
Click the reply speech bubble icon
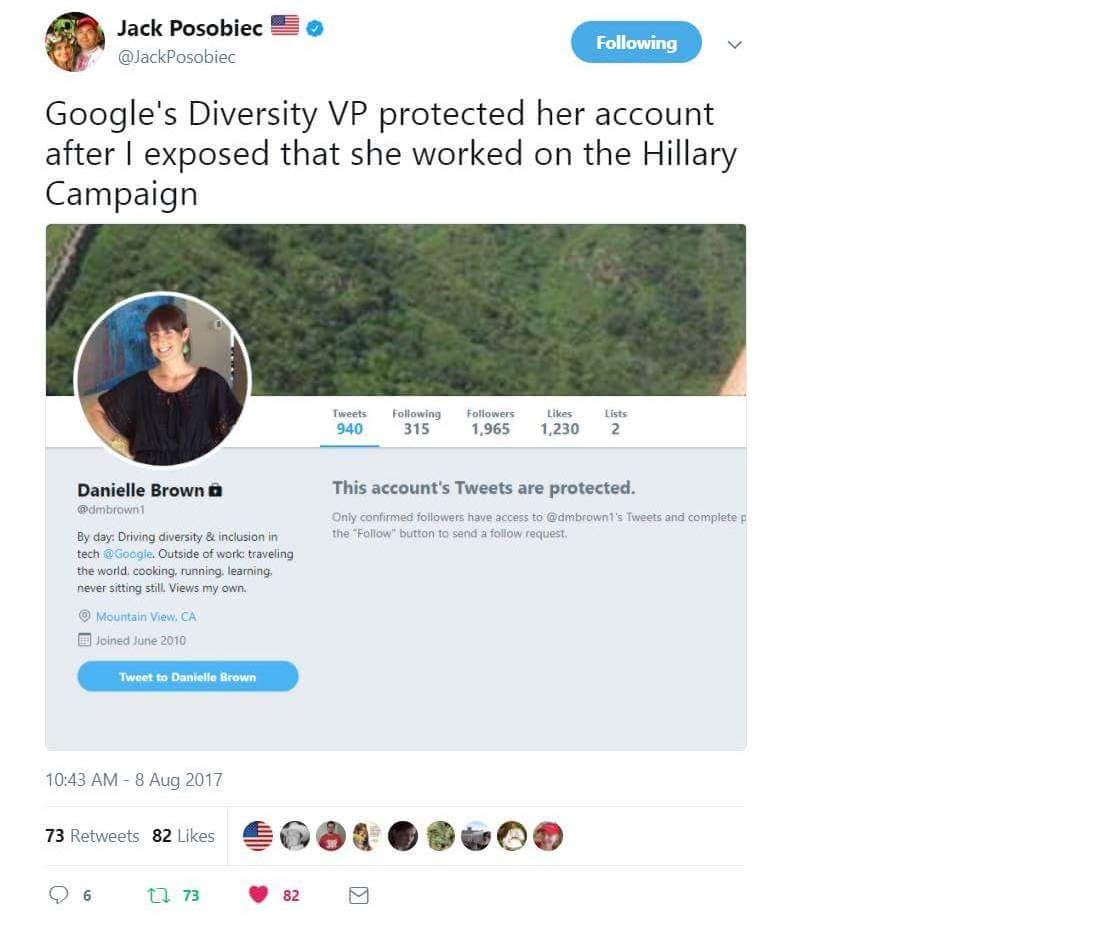(x=58, y=894)
